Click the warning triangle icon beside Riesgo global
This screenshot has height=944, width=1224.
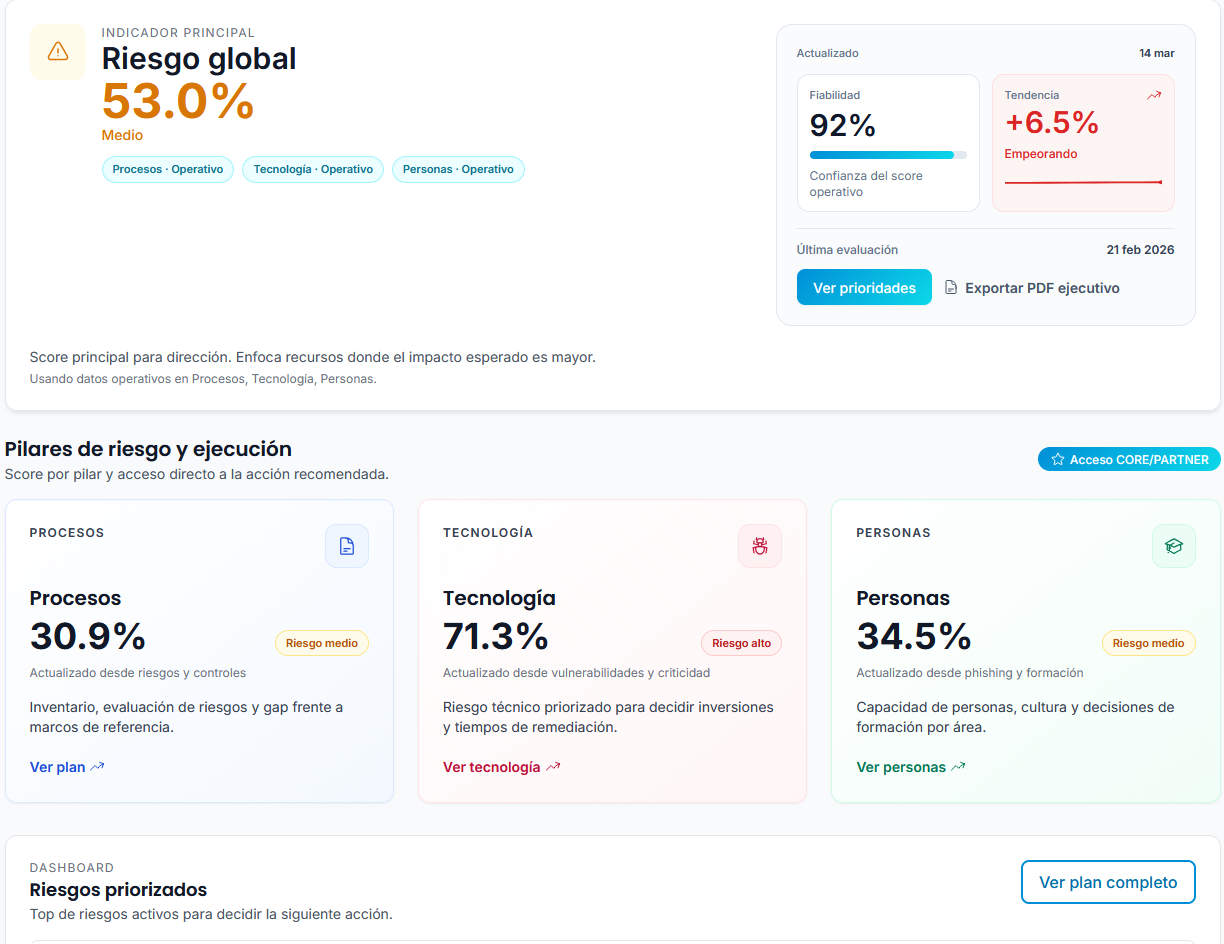[x=57, y=51]
